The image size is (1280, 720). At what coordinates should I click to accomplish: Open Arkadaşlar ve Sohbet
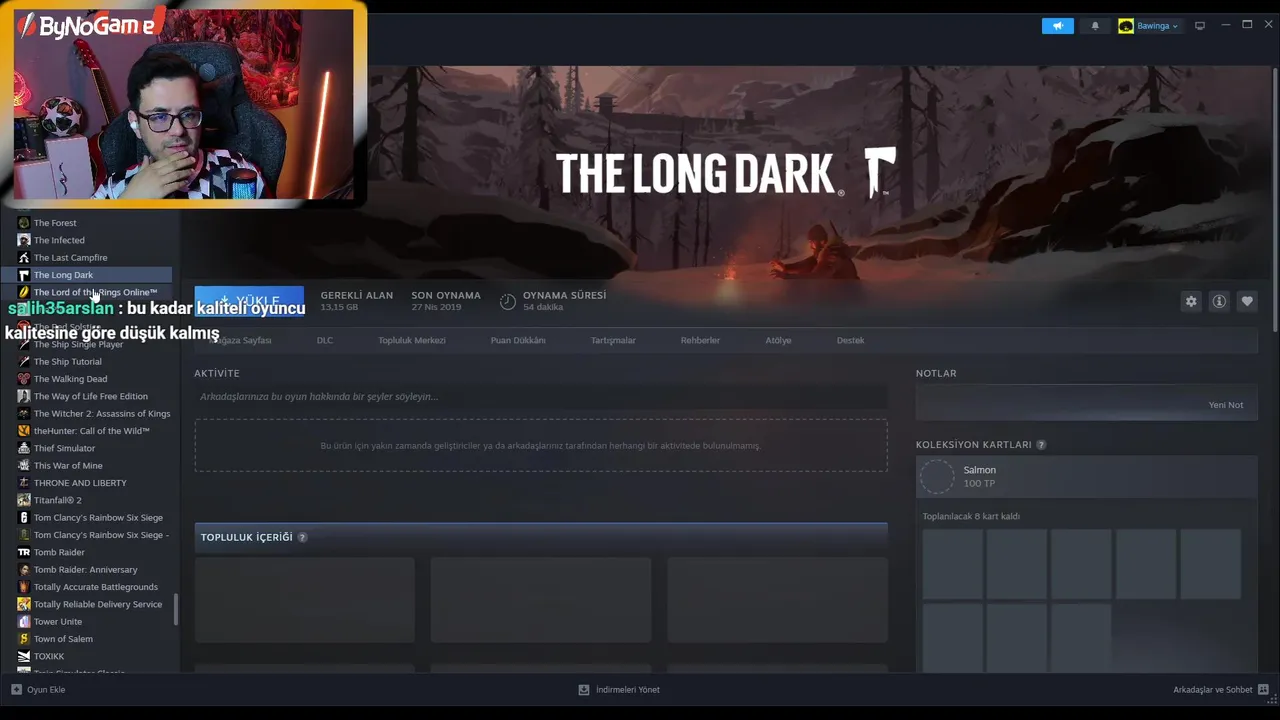[1221, 690]
